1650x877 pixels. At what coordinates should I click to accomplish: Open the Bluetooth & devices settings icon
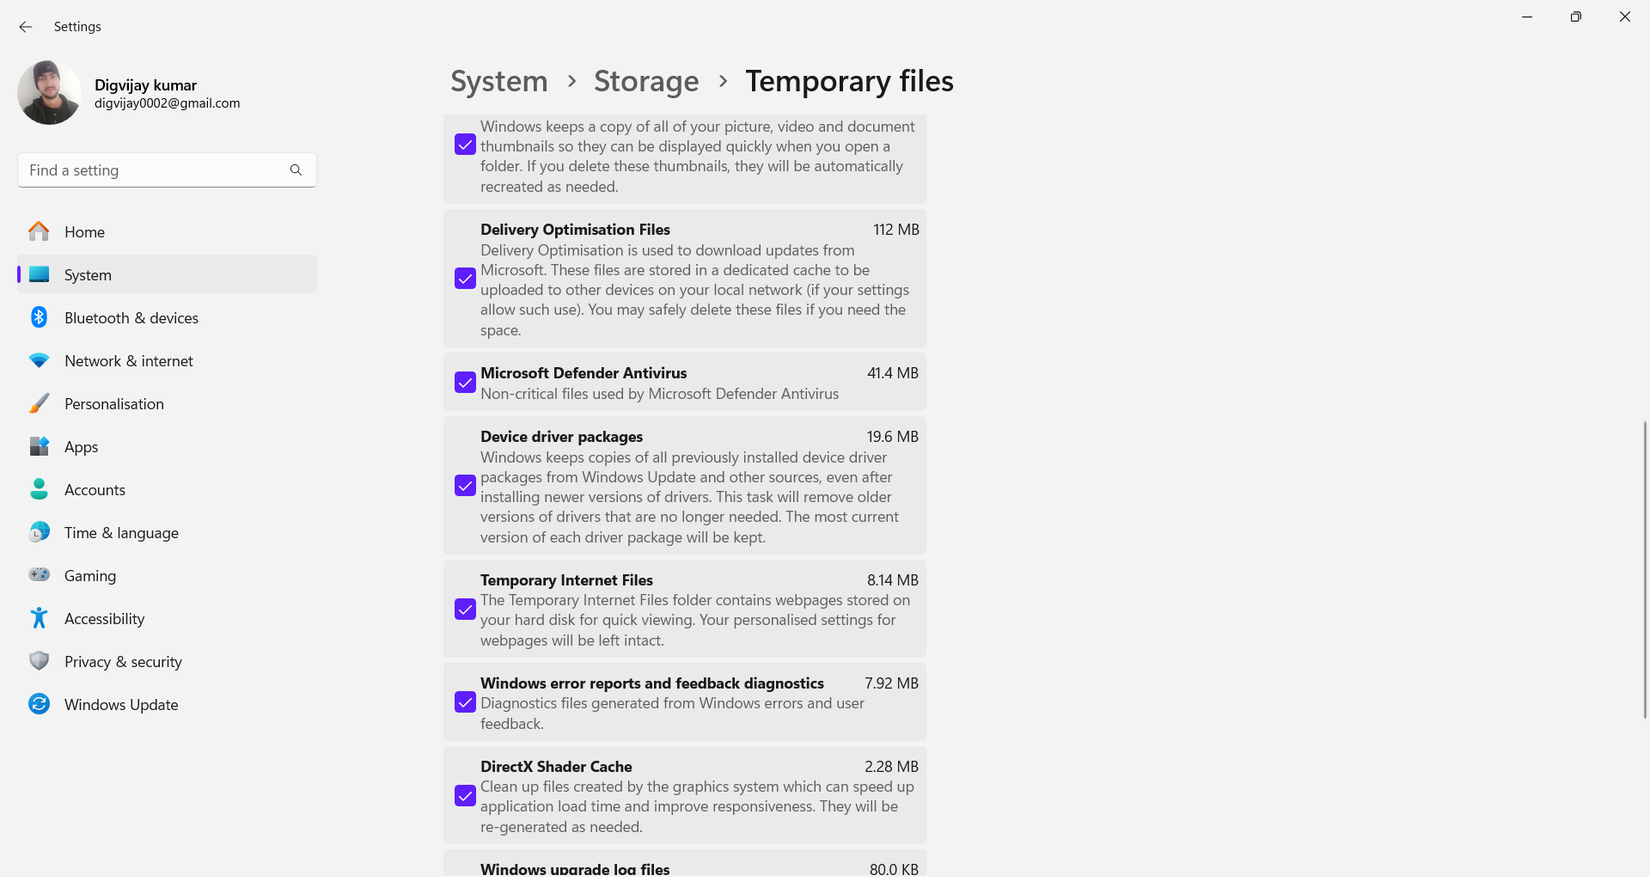pos(38,317)
